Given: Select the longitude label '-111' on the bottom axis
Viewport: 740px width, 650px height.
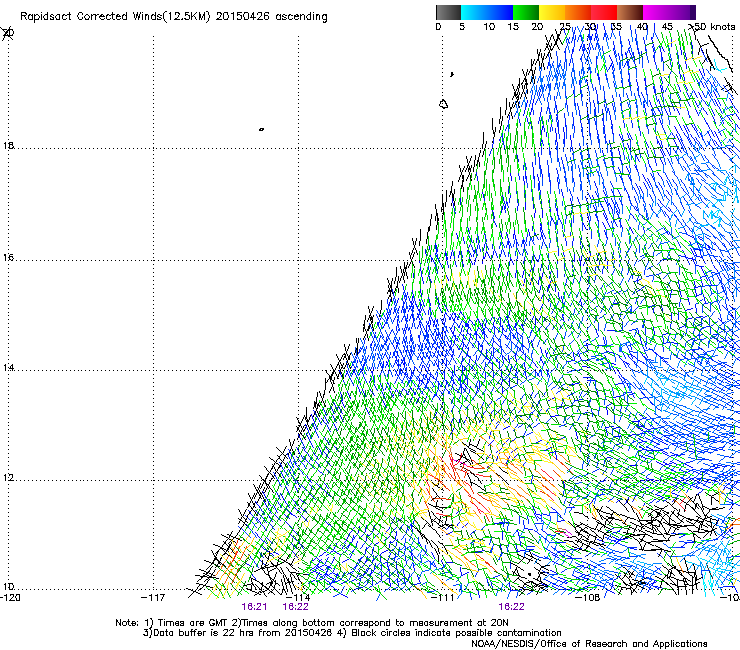Looking at the screenshot, I should 443,598.
